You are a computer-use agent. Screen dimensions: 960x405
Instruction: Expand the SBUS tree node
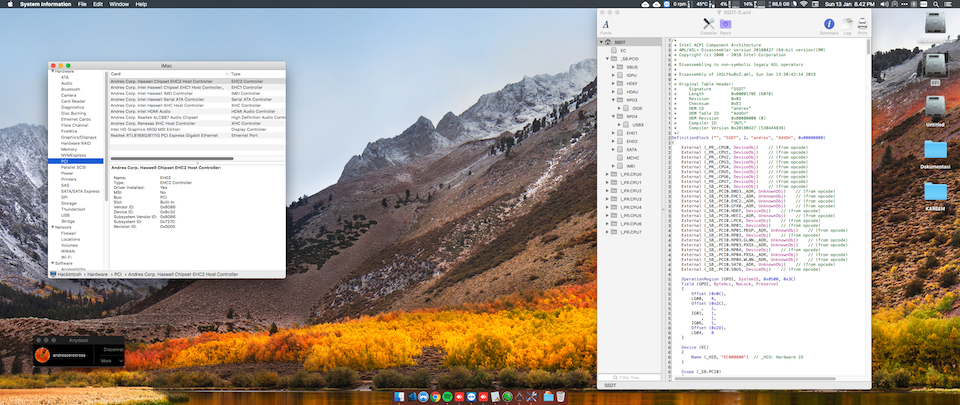613,67
